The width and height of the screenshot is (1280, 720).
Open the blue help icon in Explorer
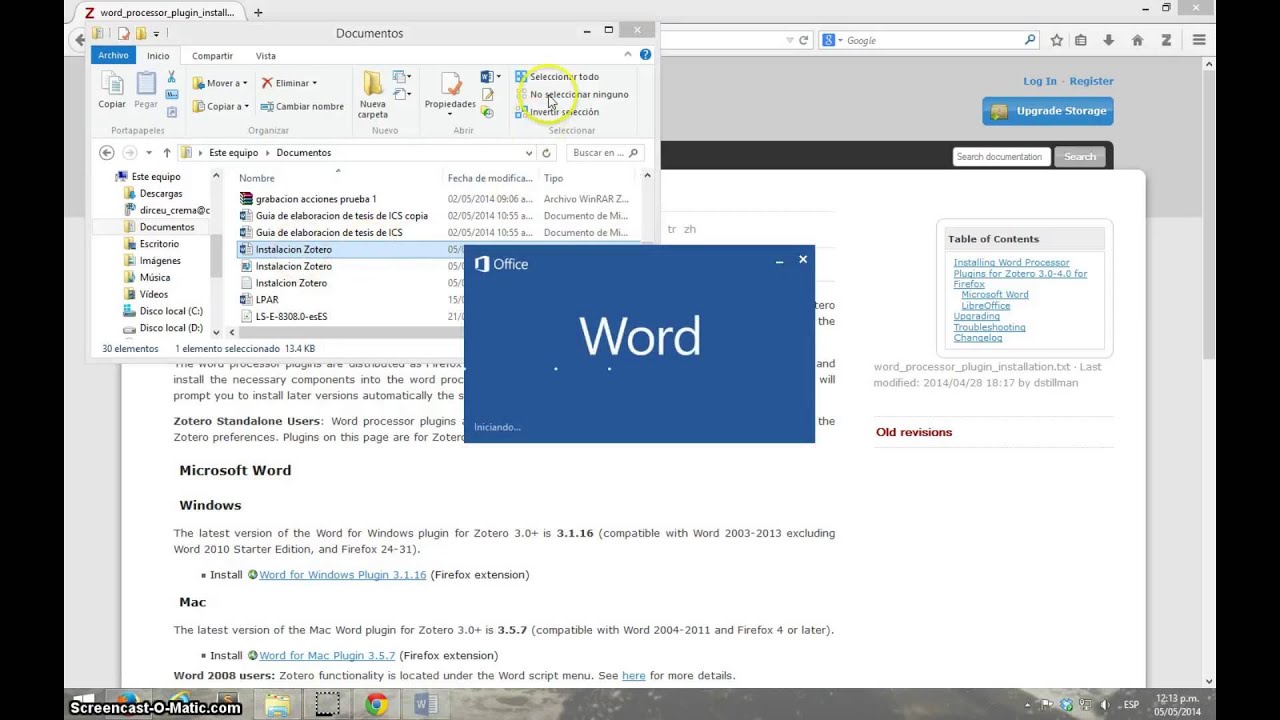click(x=645, y=55)
